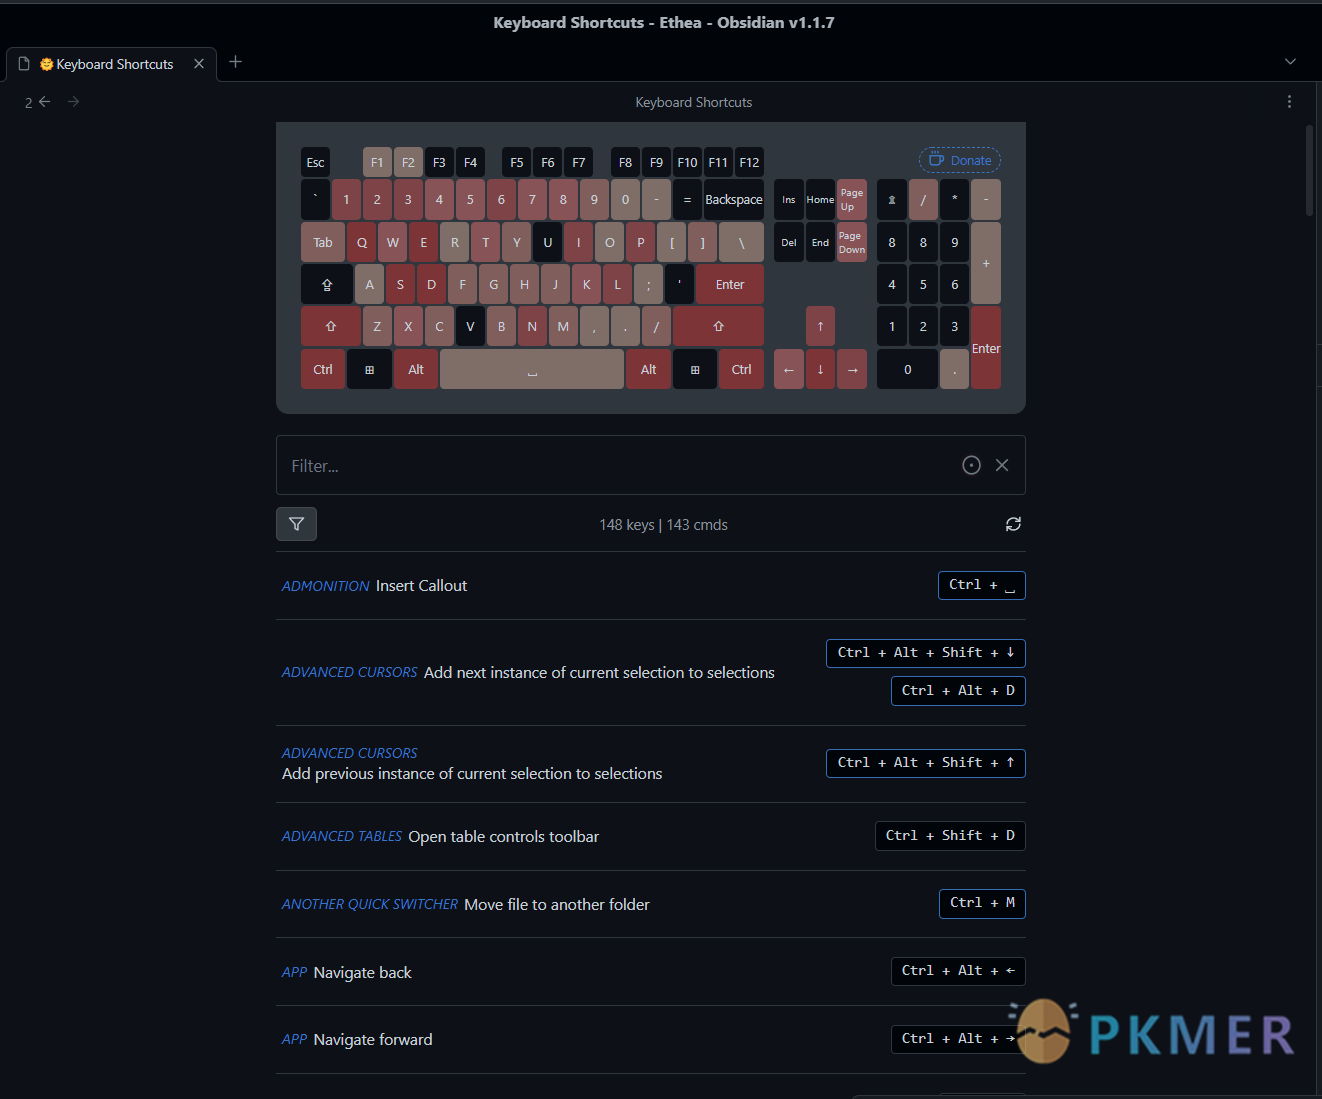This screenshot has height=1099, width=1322.
Task: Click the Ctrl + Space hotkey badge
Action: [x=982, y=585]
